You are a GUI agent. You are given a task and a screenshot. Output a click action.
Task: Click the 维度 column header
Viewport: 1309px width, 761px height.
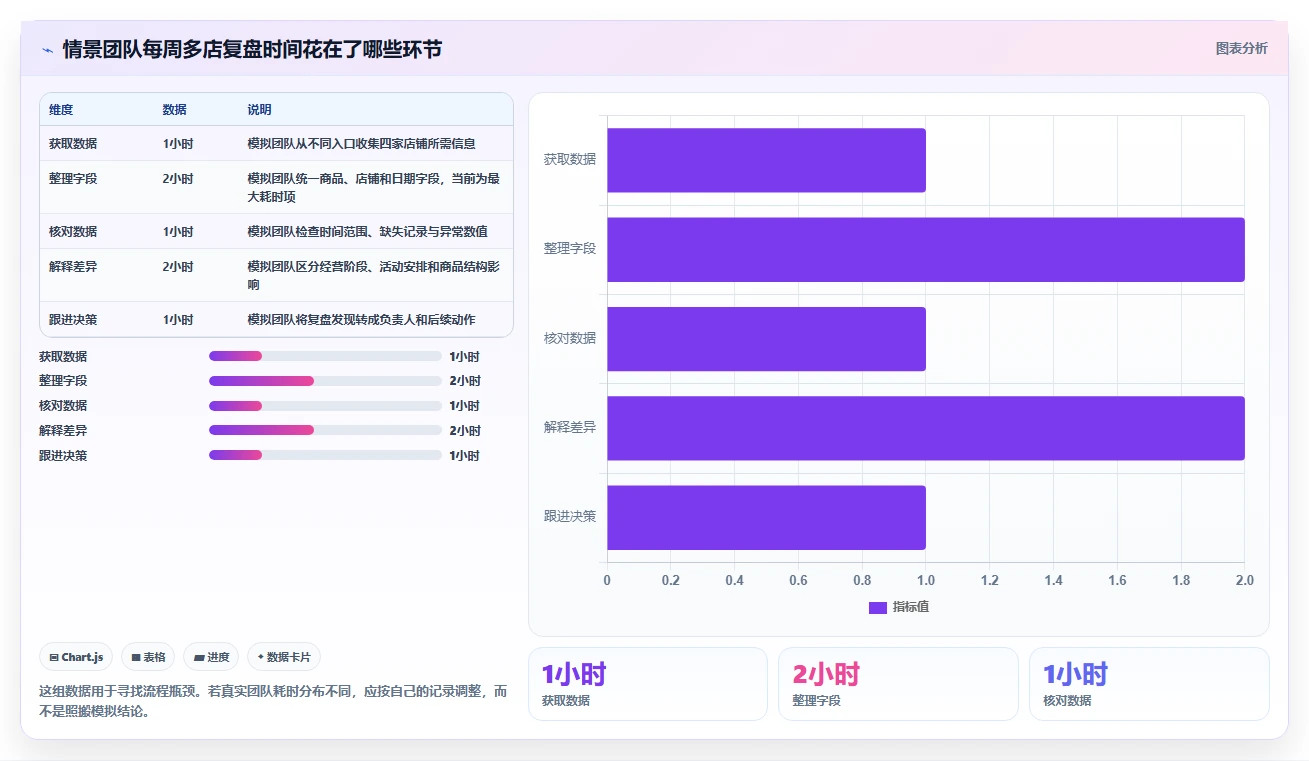click(61, 109)
